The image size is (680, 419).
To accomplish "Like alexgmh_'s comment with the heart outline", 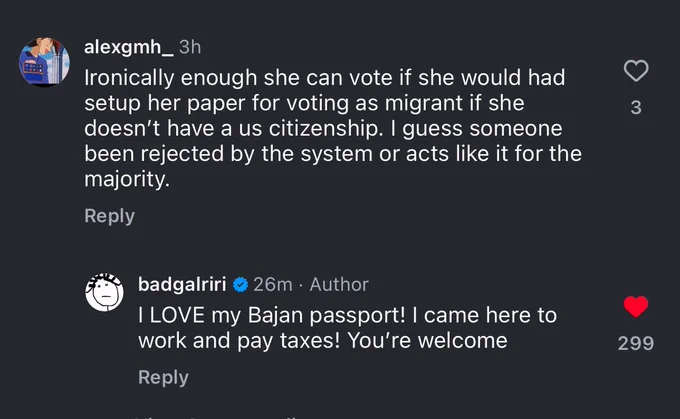I will point(636,71).
